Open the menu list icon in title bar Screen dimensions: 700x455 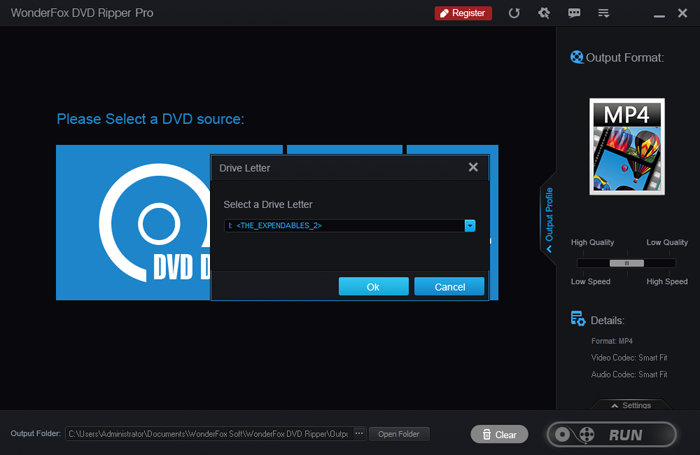[604, 13]
